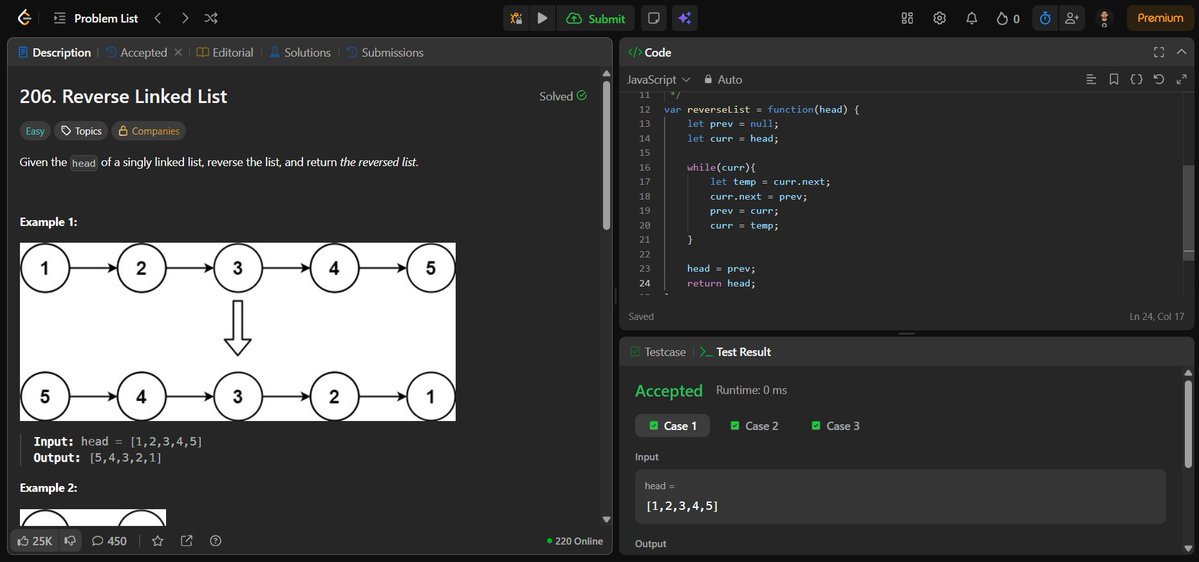Switch to the Description tab
1199x562 pixels.
pyautogui.click(x=54, y=53)
